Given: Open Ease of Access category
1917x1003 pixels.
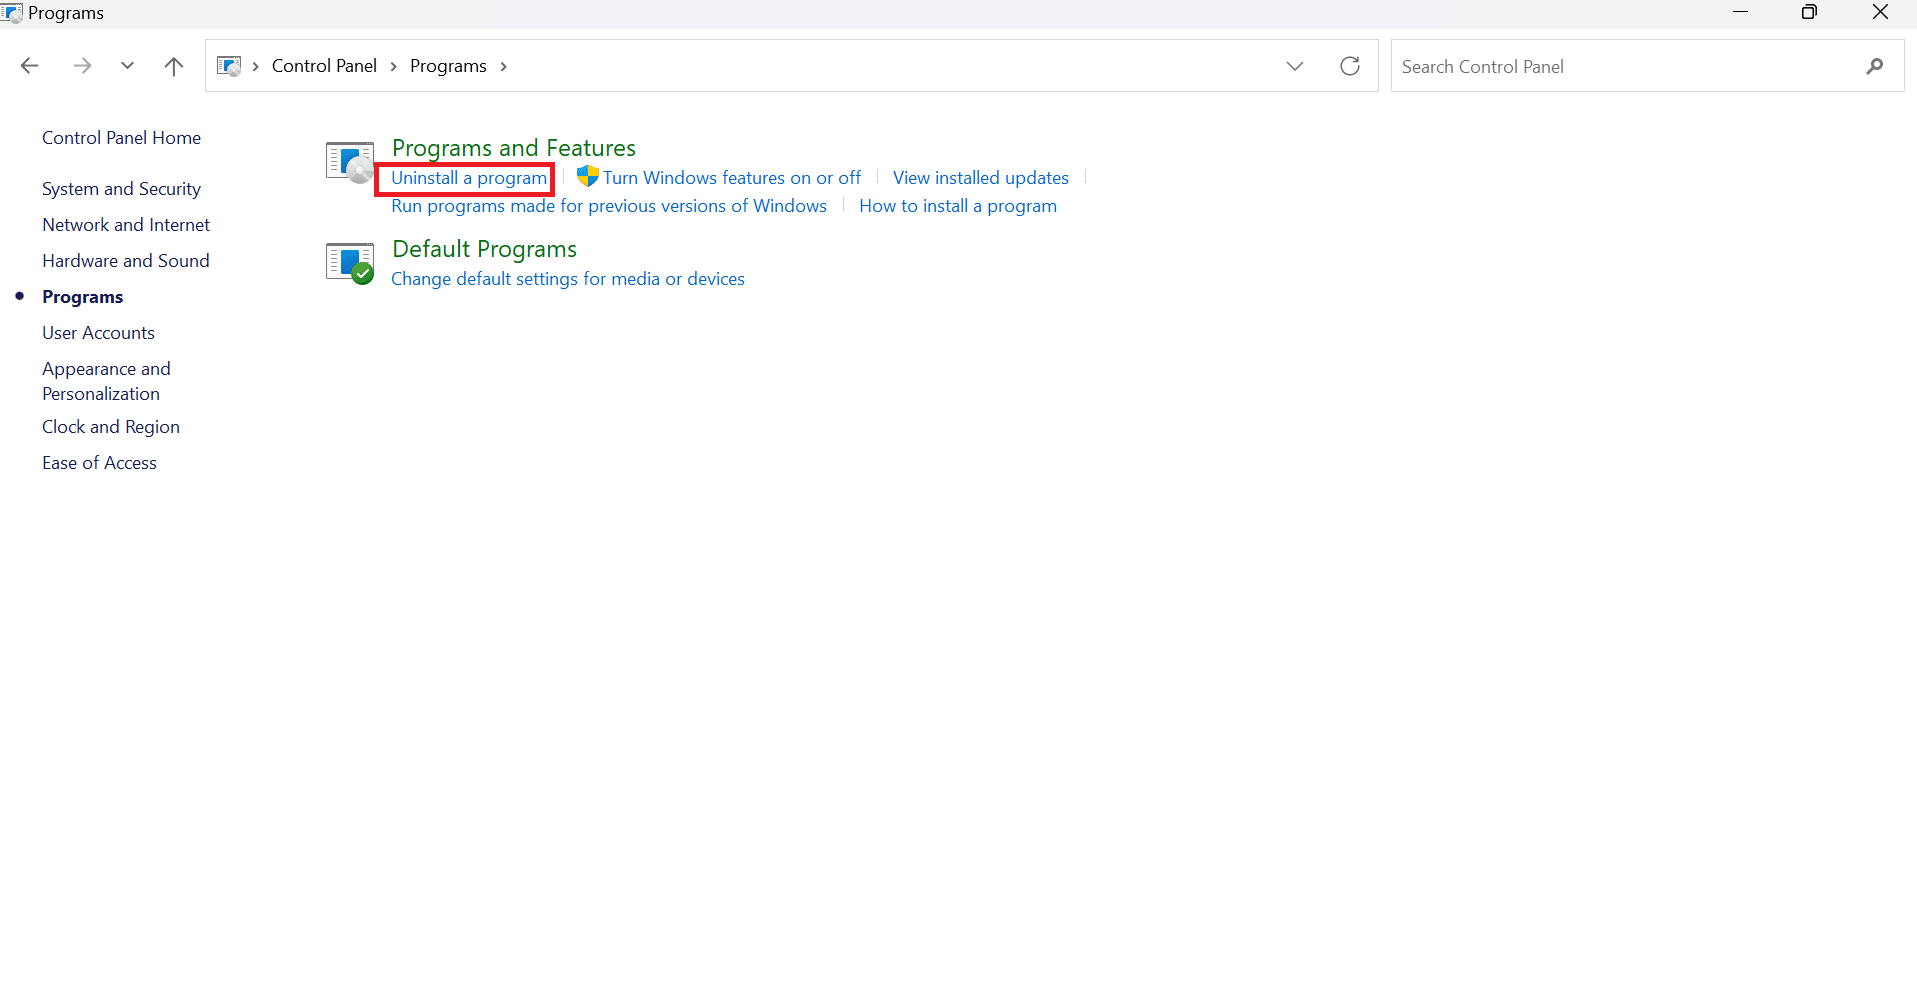Looking at the screenshot, I should click(99, 463).
